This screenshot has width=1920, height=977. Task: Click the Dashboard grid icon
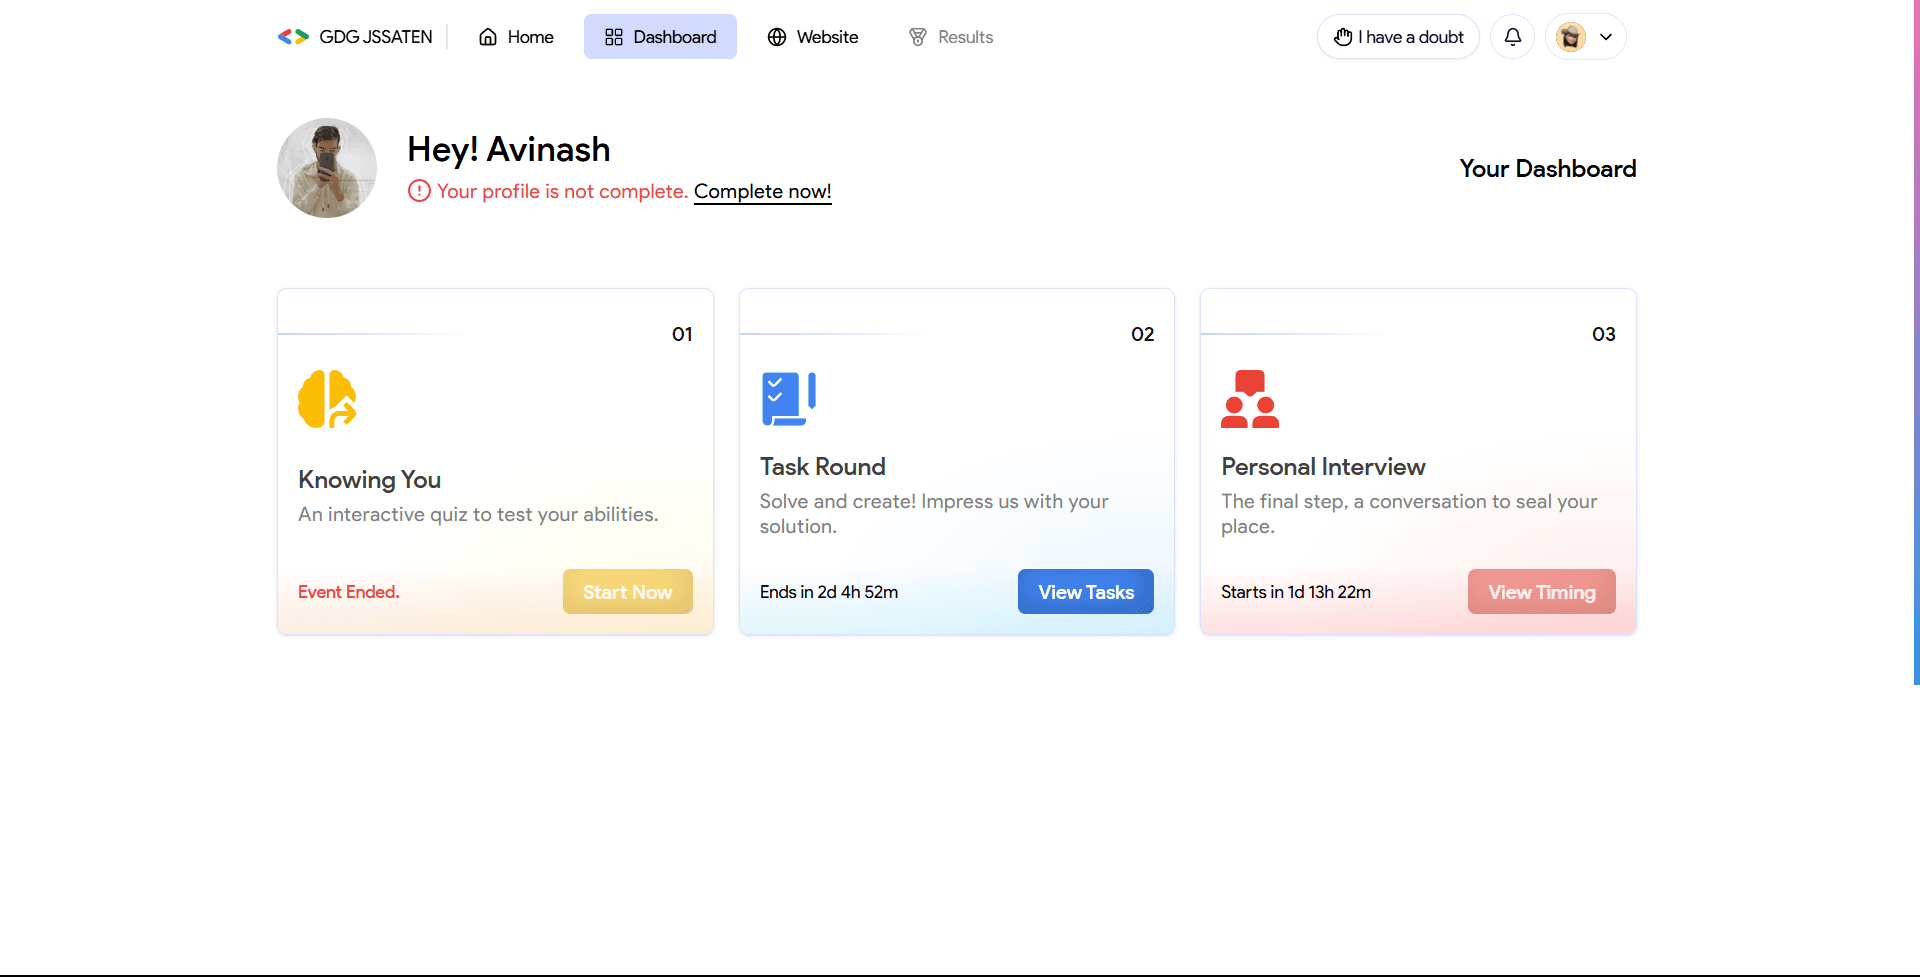pyautogui.click(x=614, y=36)
